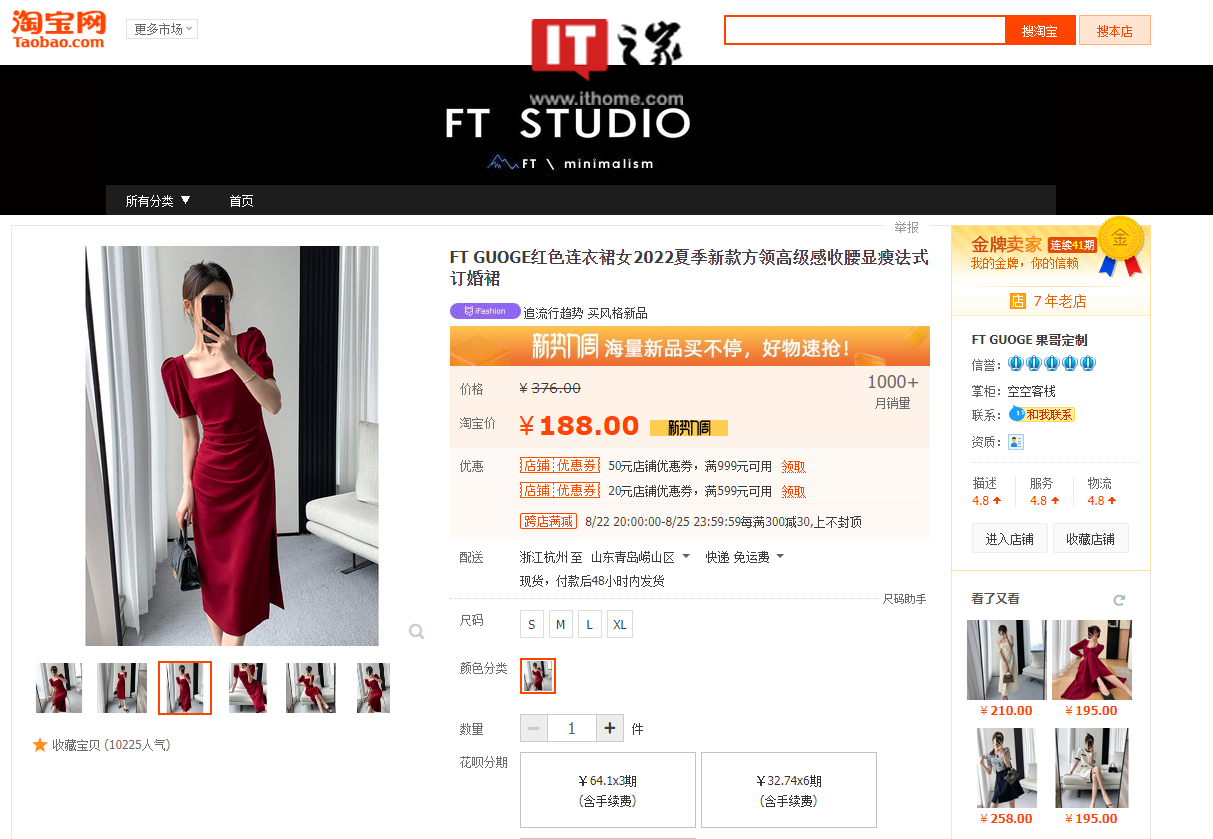This screenshot has width=1213, height=839.
Task: Go to the 首页 tab
Action: click(241, 201)
